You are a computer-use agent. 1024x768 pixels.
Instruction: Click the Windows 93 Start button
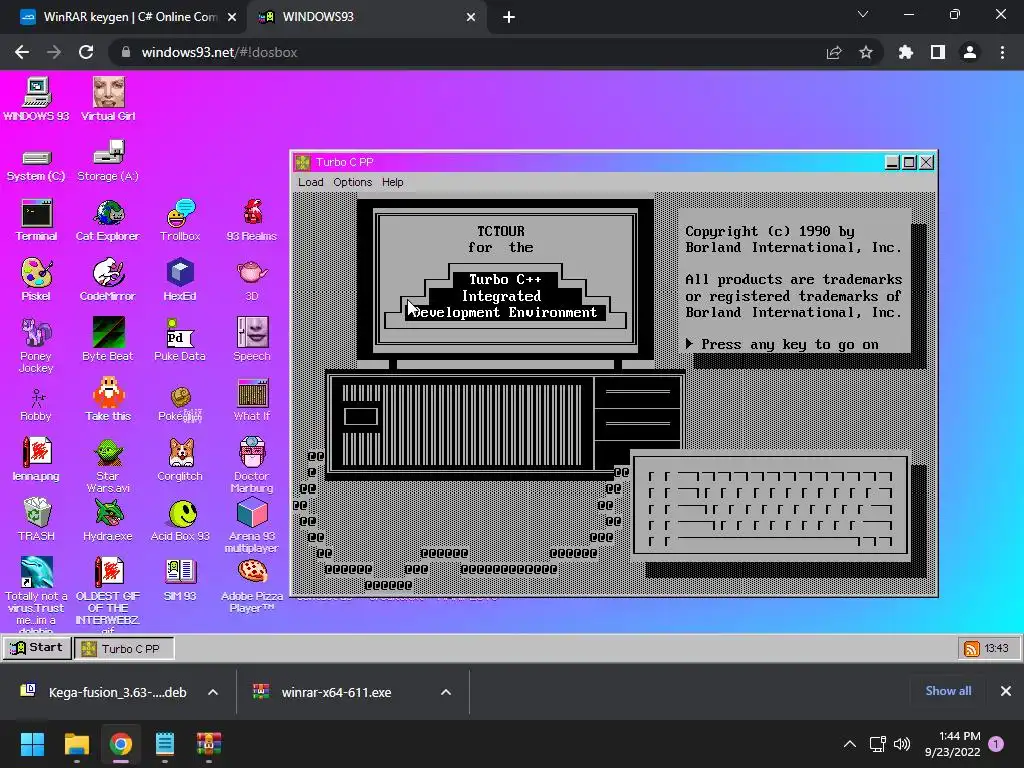tap(37, 648)
